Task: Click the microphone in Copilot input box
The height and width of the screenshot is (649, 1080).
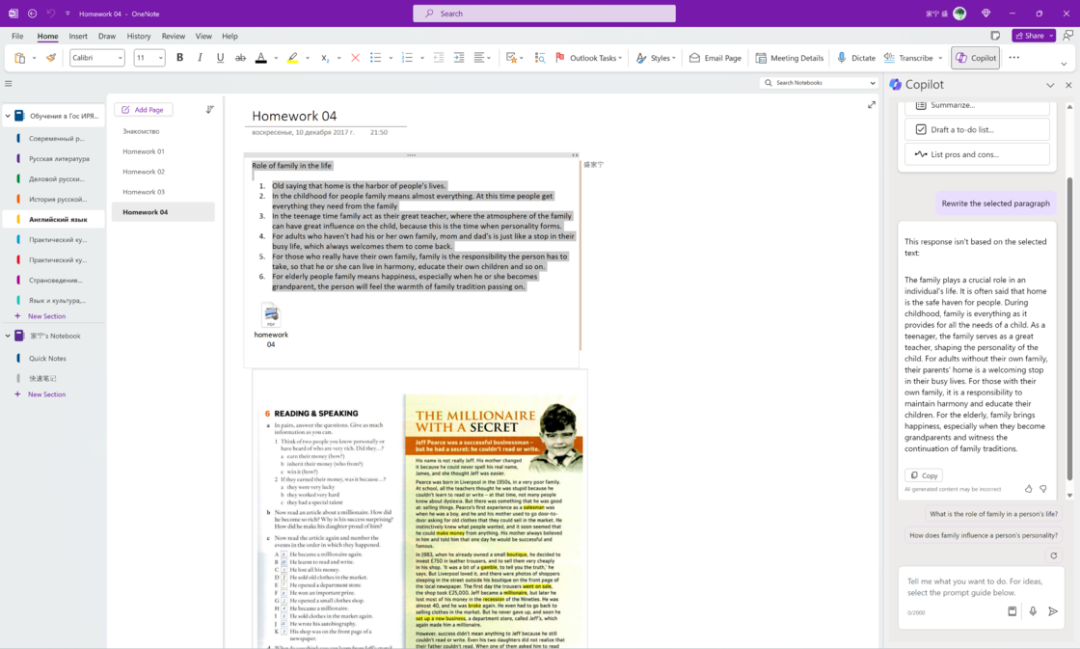Action: point(1032,611)
